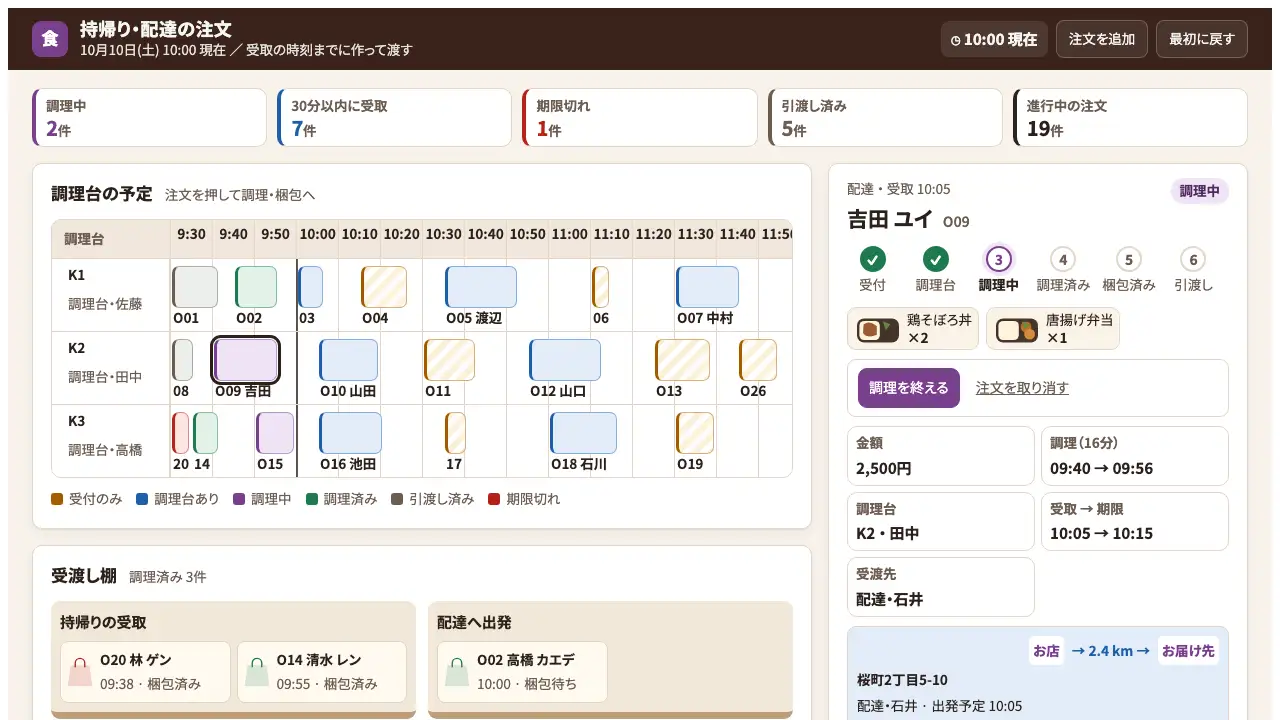The image size is (1280, 720).
Task: Select order block O12 山口
Action: pos(565,360)
